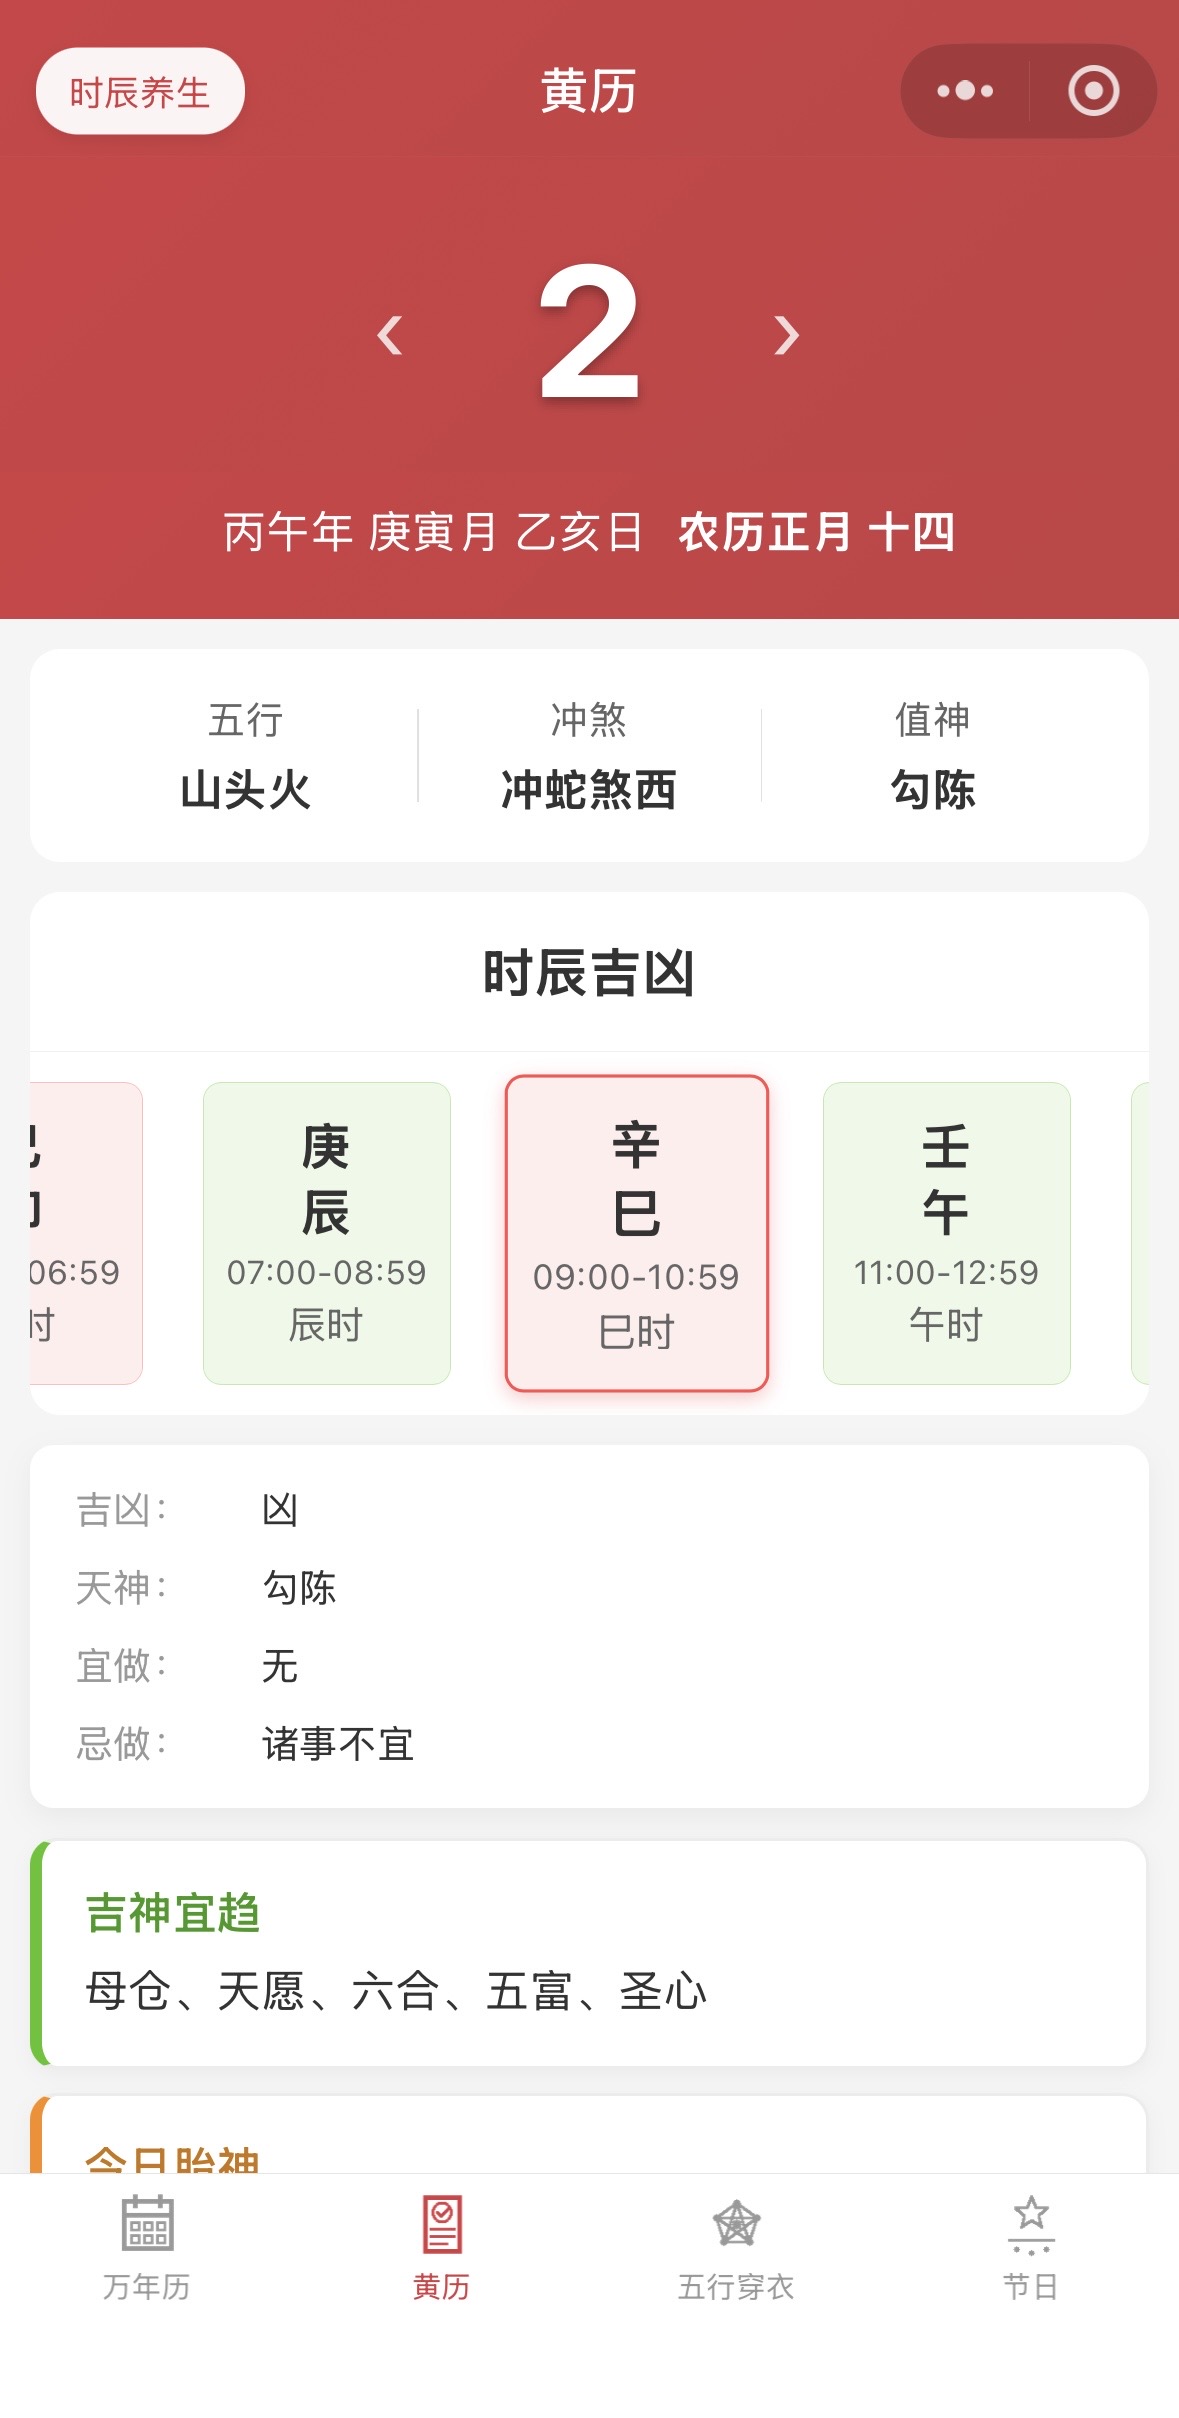
Task: Tap the 冲煞 冲蛇煞西 info cell
Action: click(x=589, y=756)
